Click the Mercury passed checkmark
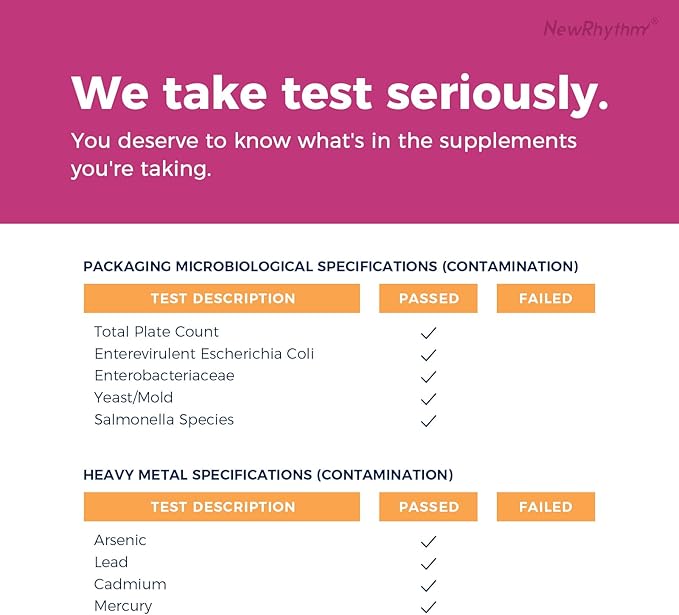Image resolution: width=679 pixels, height=615 pixels. [429, 606]
